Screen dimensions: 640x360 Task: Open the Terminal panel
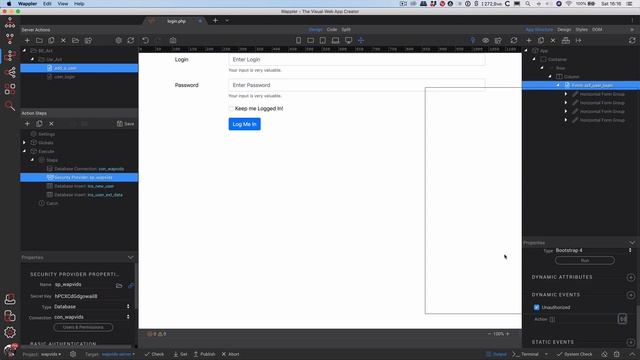pyautogui.click(x=526, y=354)
